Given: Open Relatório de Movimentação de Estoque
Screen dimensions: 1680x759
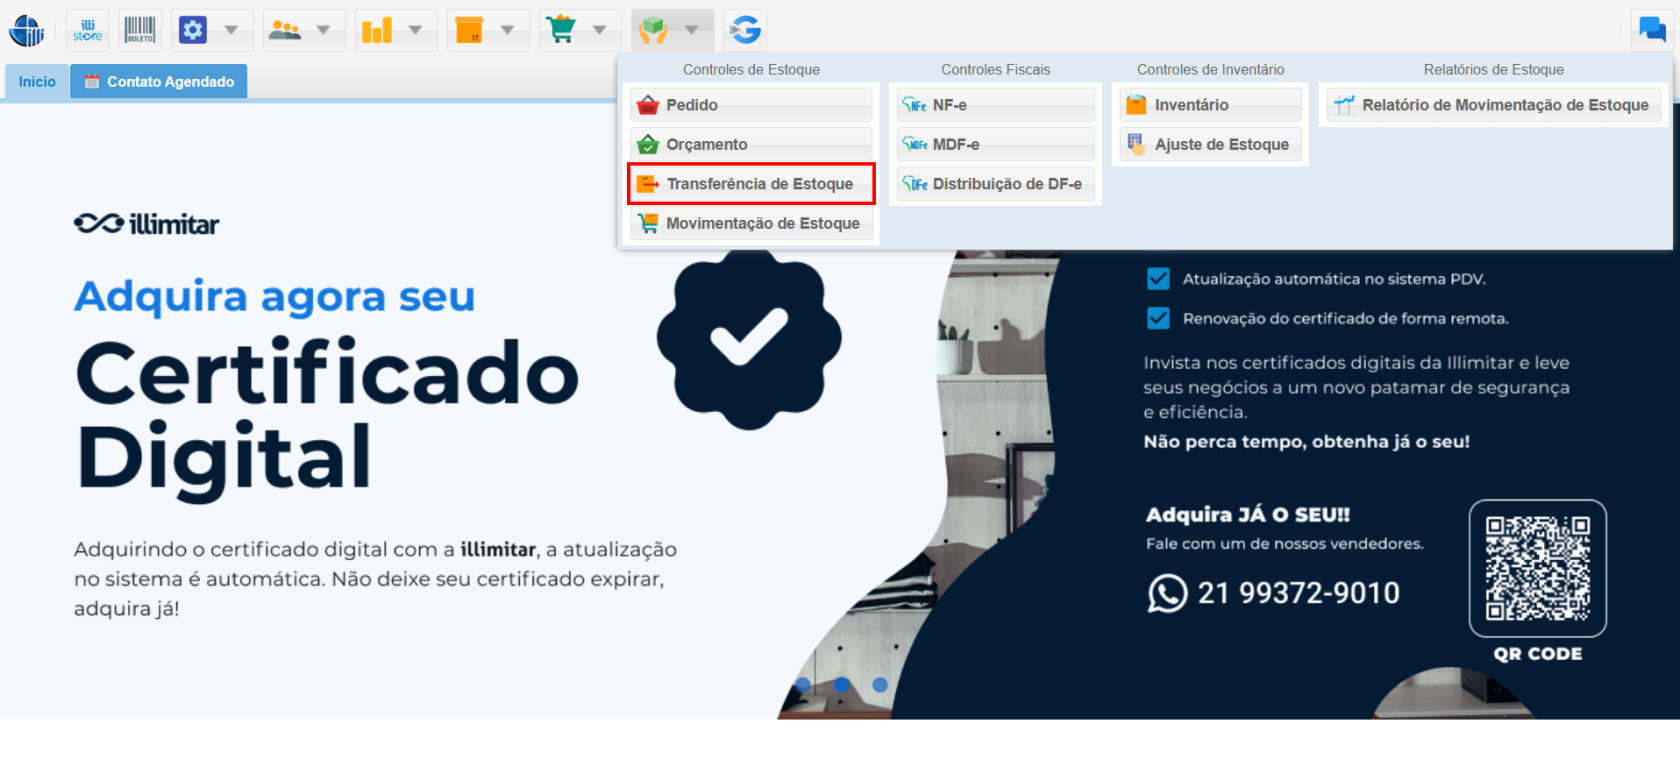Looking at the screenshot, I should [1494, 105].
